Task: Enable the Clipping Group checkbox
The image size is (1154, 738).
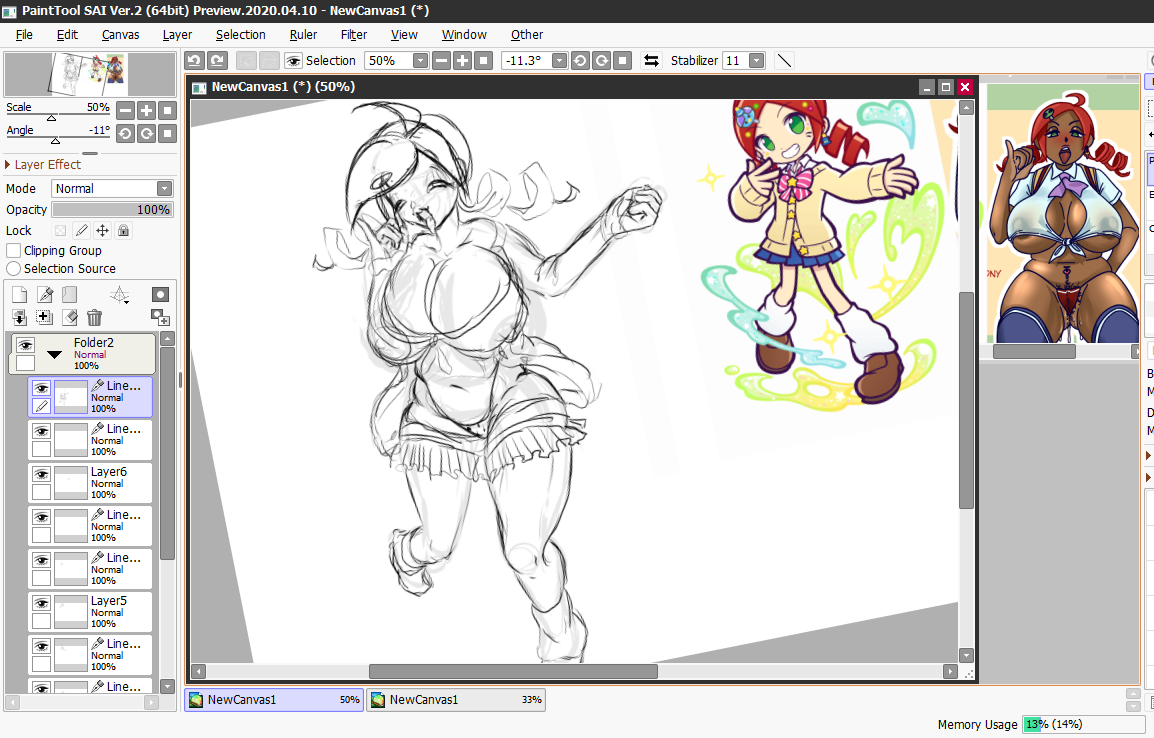Action: pyautogui.click(x=13, y=250)
